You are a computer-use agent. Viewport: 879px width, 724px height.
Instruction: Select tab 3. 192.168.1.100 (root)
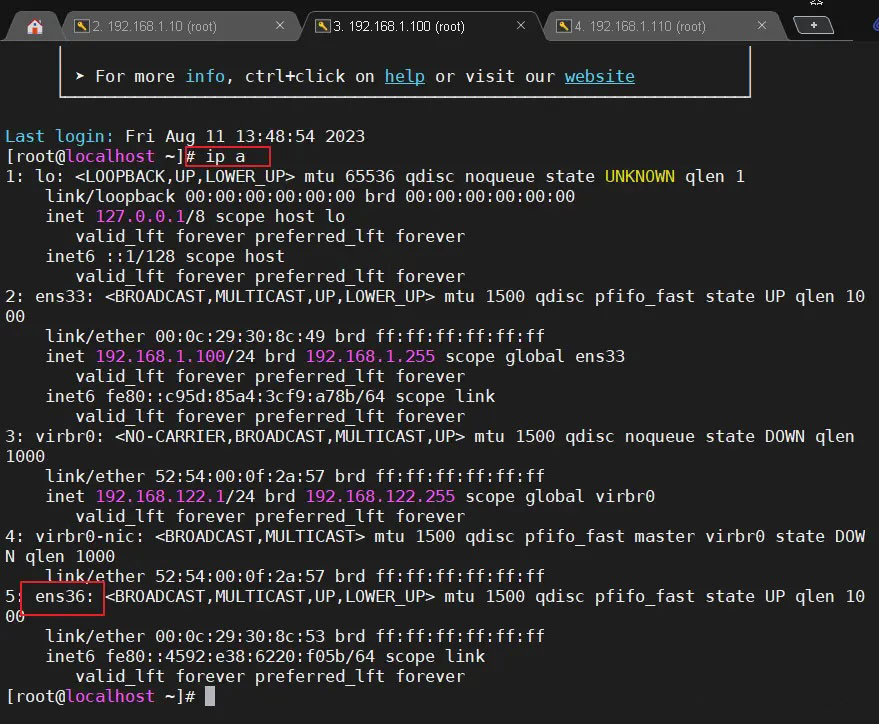pos(398,26)
